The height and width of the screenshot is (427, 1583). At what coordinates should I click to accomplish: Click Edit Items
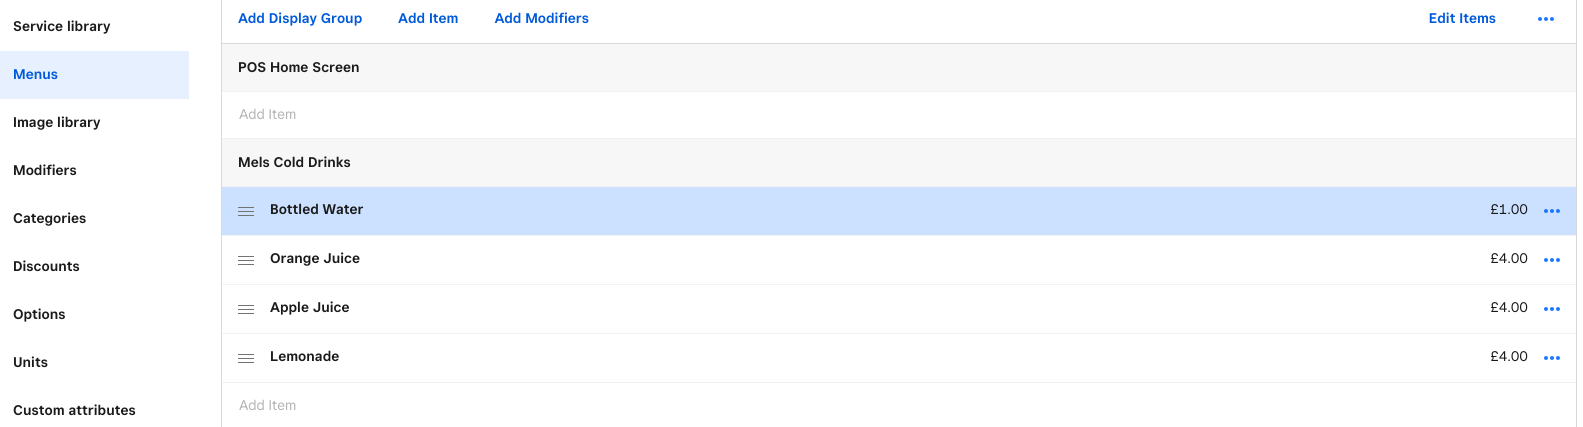(1461, 18)
